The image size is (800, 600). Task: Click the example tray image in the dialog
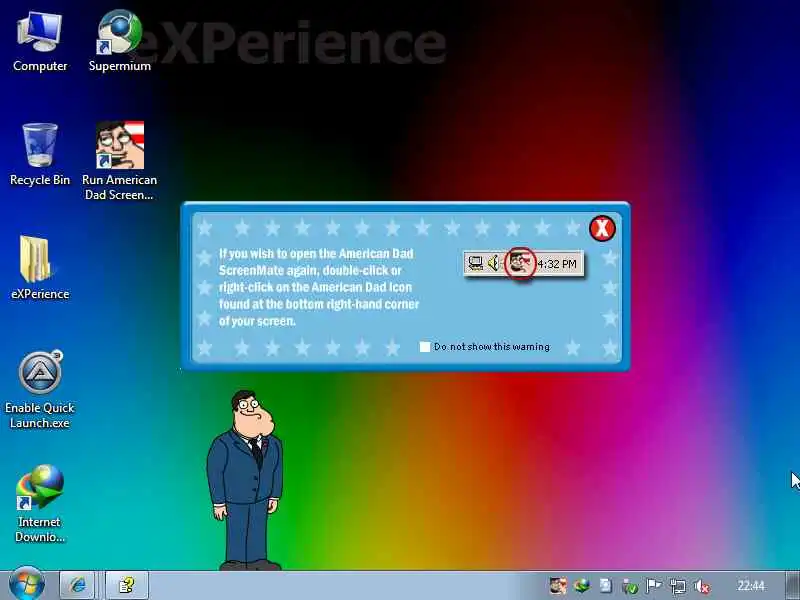pos(523,263)
